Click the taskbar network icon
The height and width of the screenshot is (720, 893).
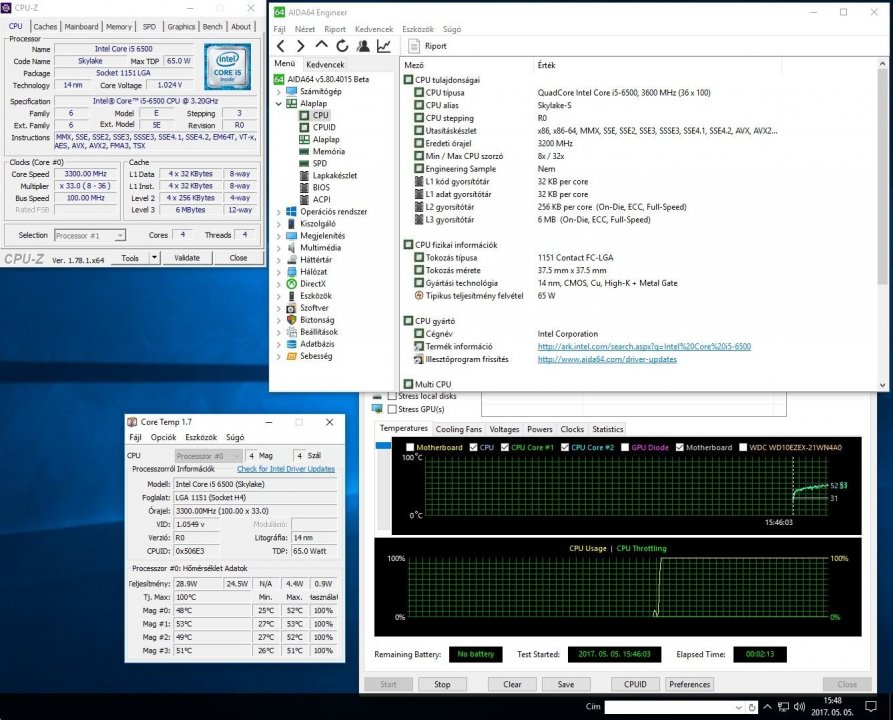(784, 707)
